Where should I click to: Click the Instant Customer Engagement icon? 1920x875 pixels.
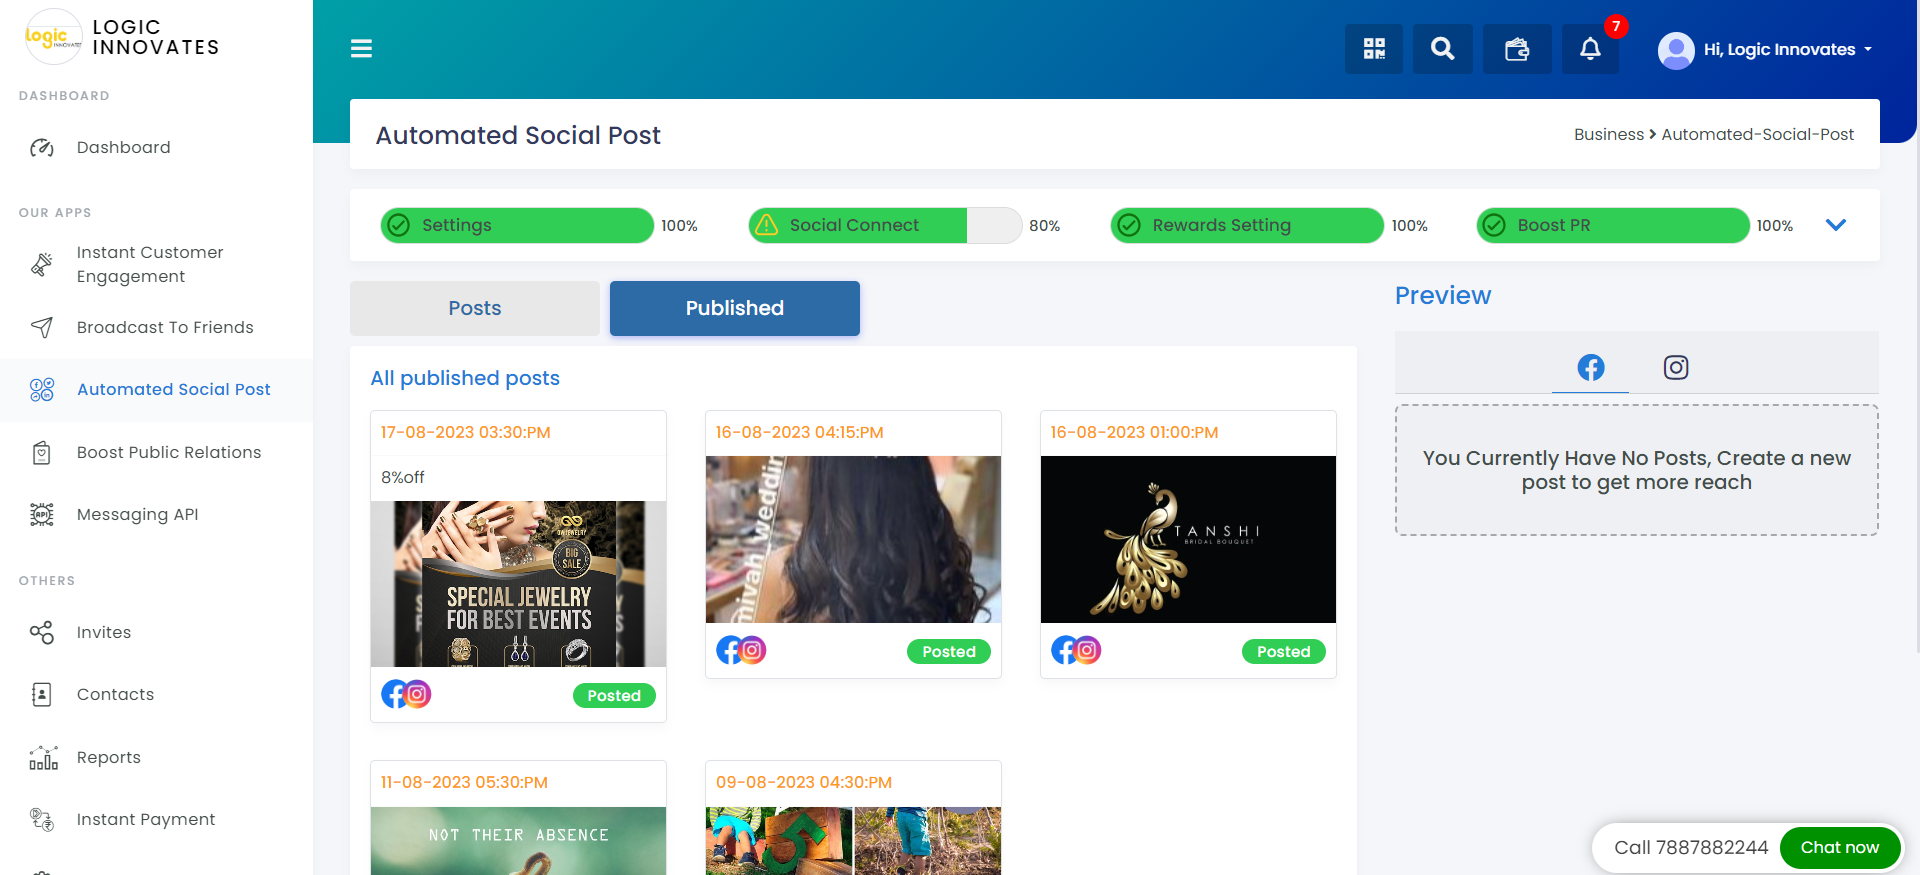(x=42, y=264)
